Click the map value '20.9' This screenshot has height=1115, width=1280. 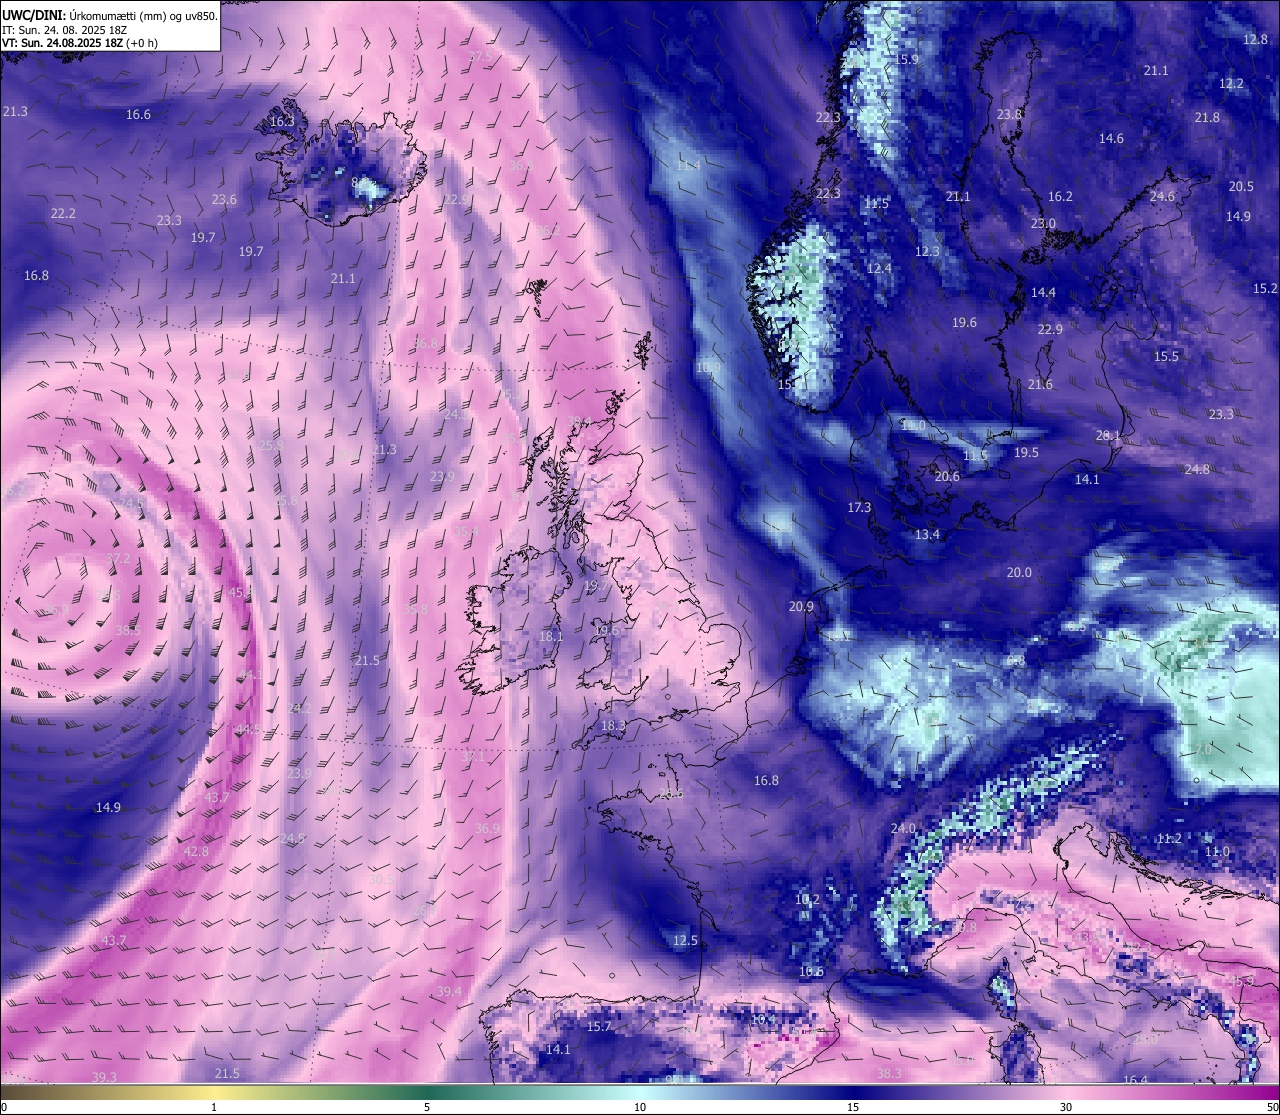pos(801,607)
